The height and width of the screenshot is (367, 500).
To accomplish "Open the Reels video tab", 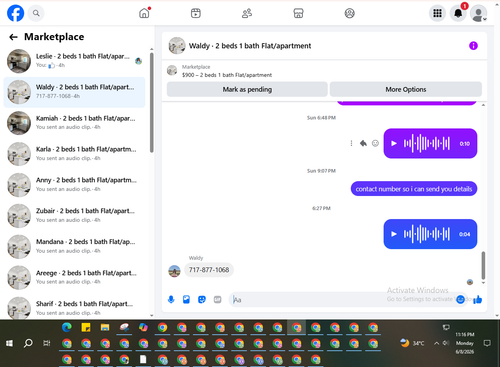I will pos(196,13).
